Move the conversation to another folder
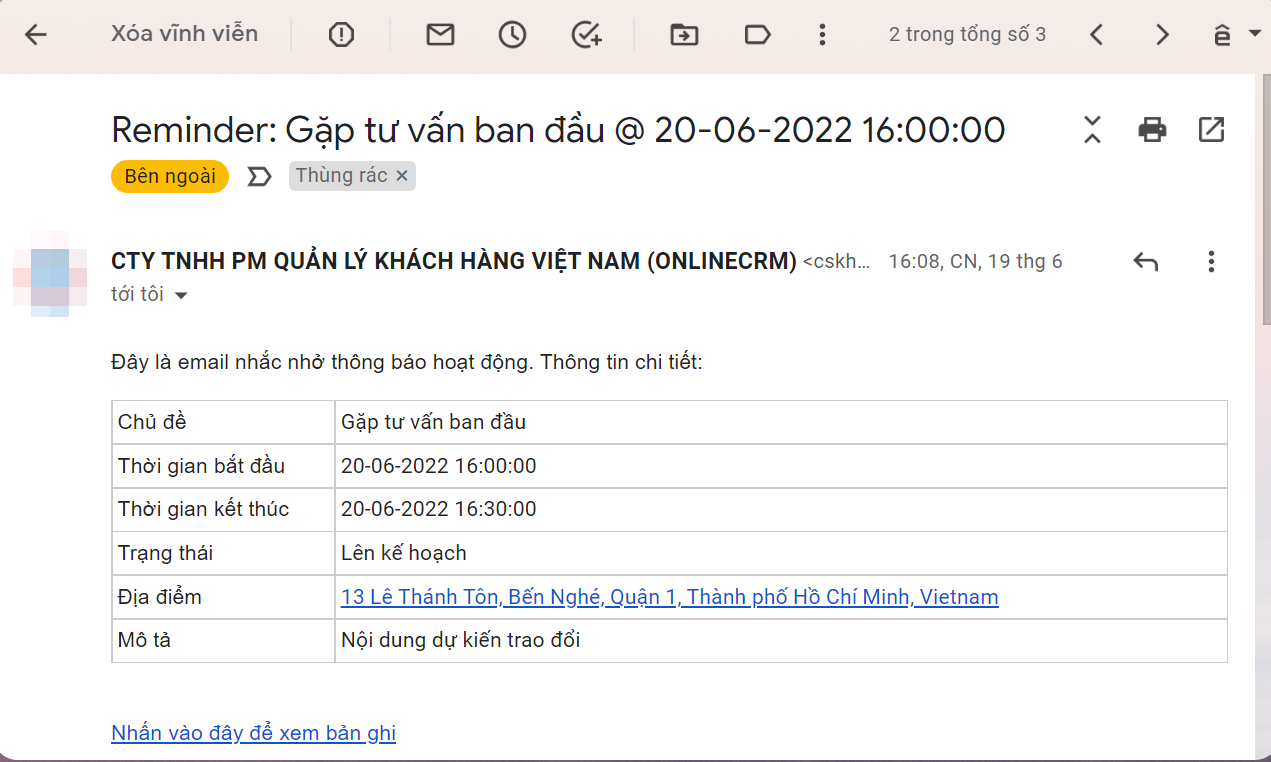This screenshot has width=1271, height=762. (x=683, y=34)
